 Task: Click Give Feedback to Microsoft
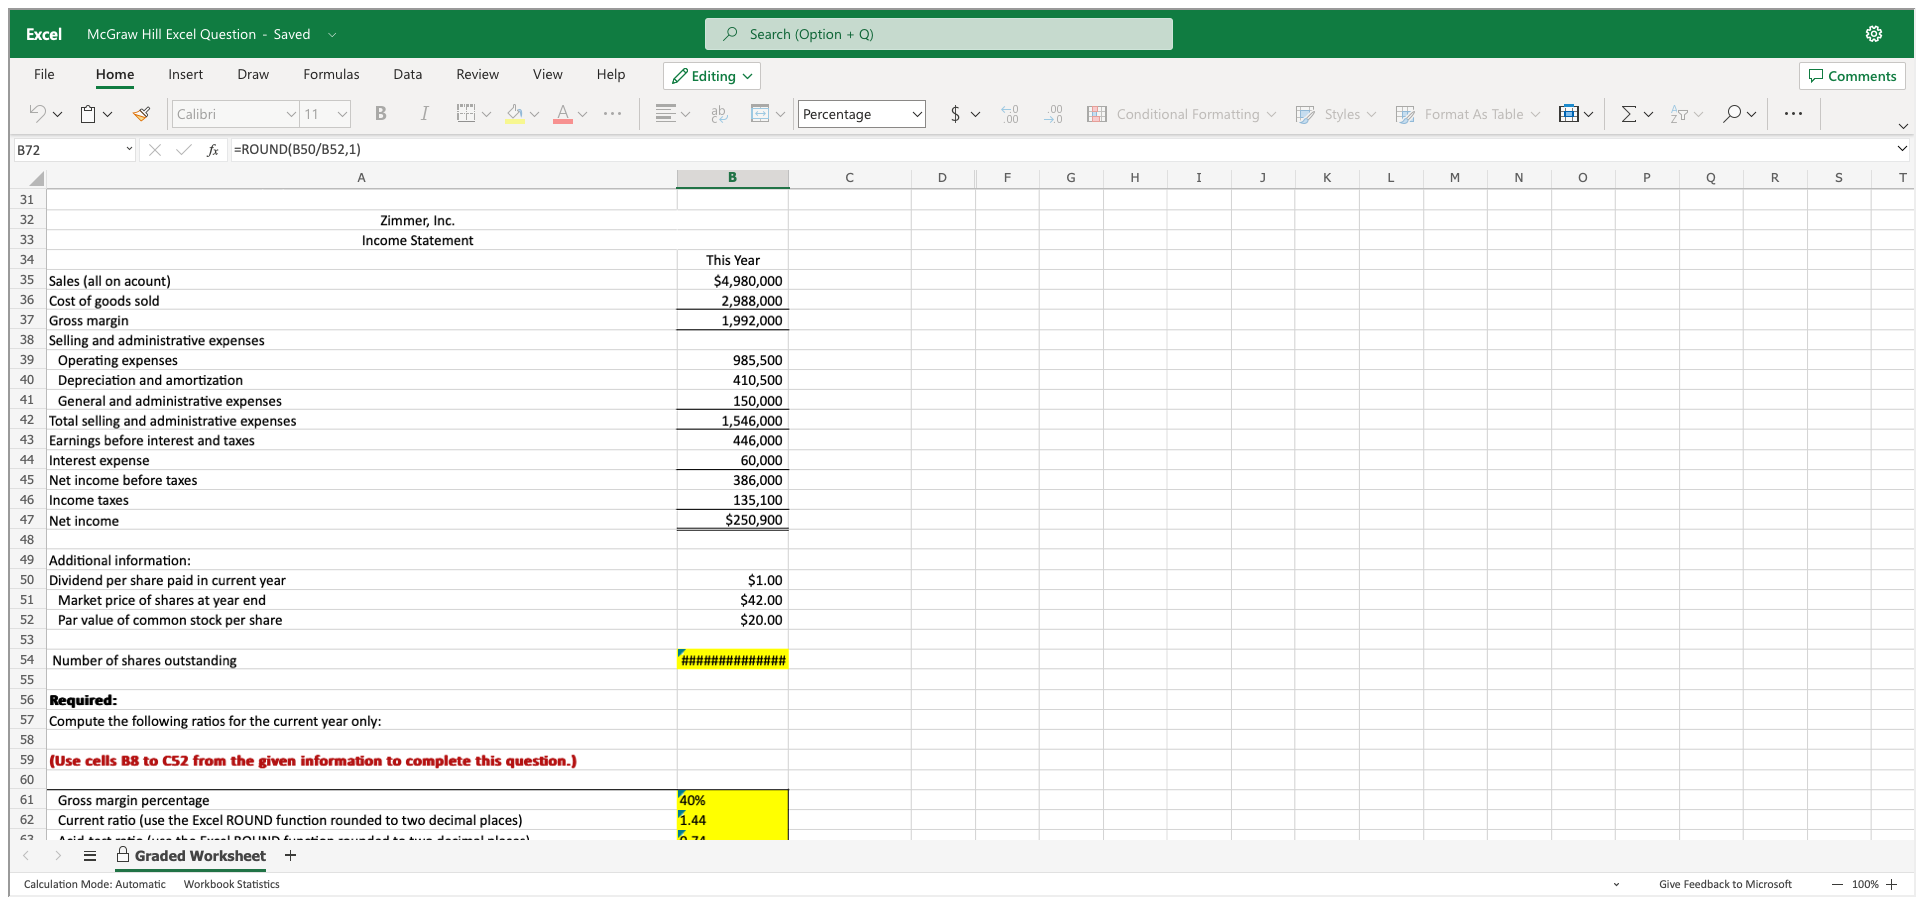(x=1725, y=885)
